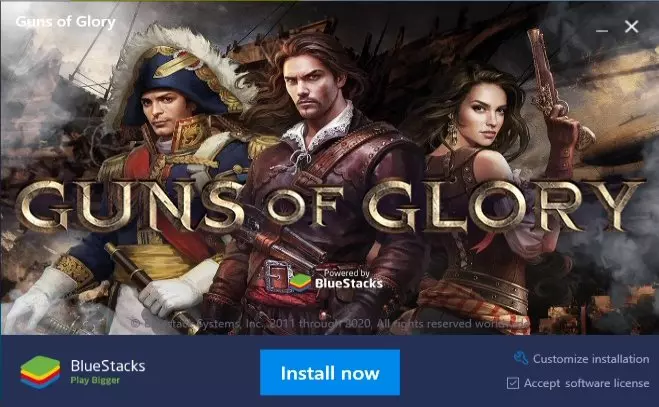This screenshot has height=407, width=659.
Task: Click the layered BlueStacks logo in footer
Action: click(x=40, y=372)
